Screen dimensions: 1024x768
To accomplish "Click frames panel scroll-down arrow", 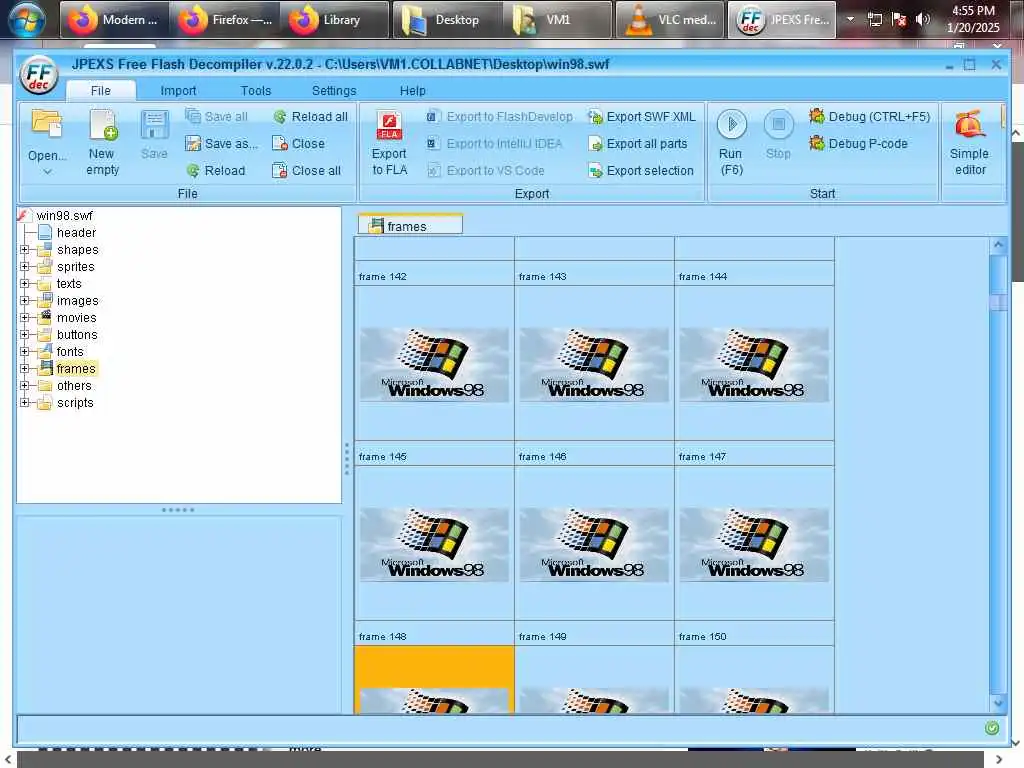I will (998, 703).
